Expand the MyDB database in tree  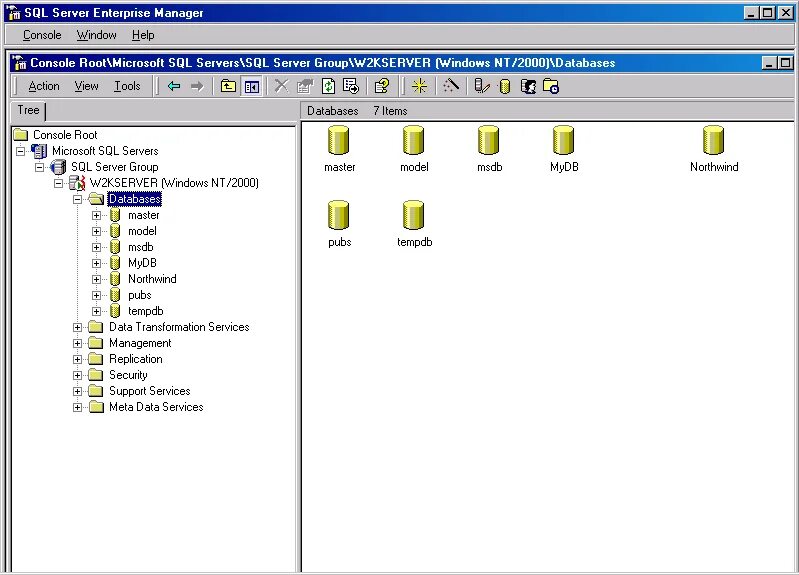96,263
